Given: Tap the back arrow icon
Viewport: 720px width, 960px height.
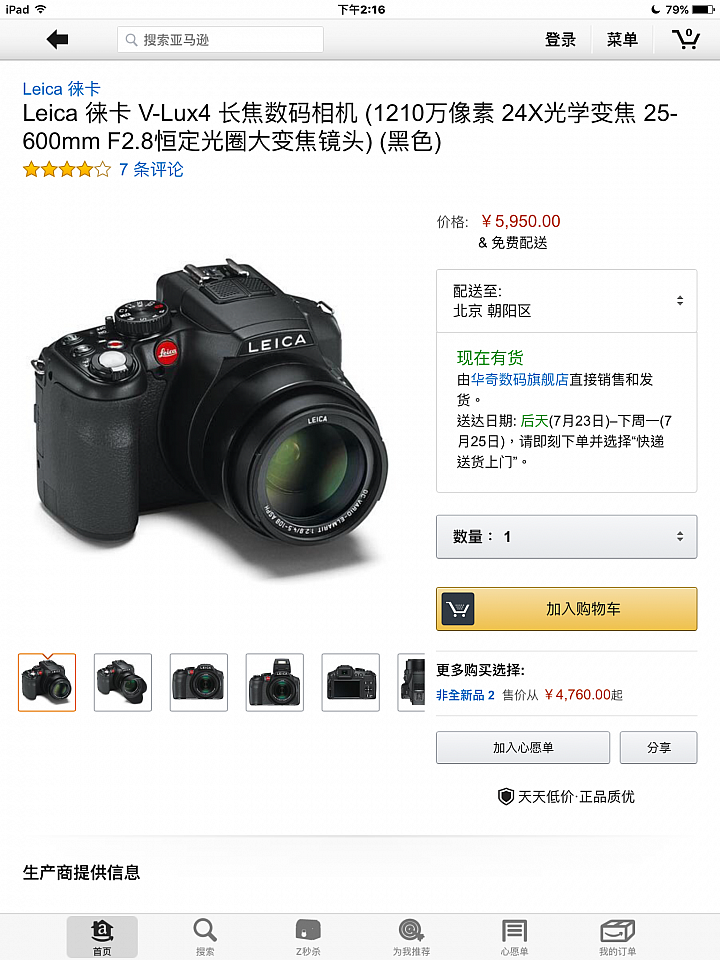Looking at the screenshot, I should 57,40.
